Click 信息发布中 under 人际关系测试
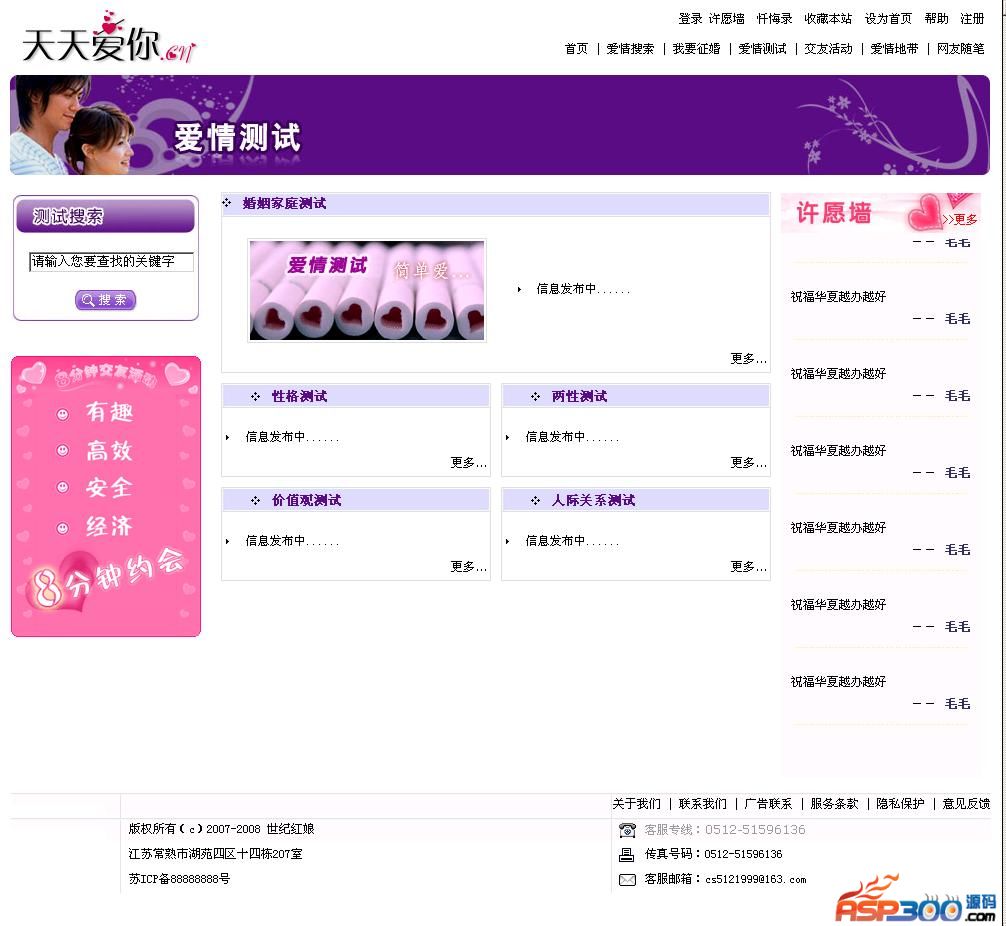The width and height of the screenshot is (1006, 926). 572,541
